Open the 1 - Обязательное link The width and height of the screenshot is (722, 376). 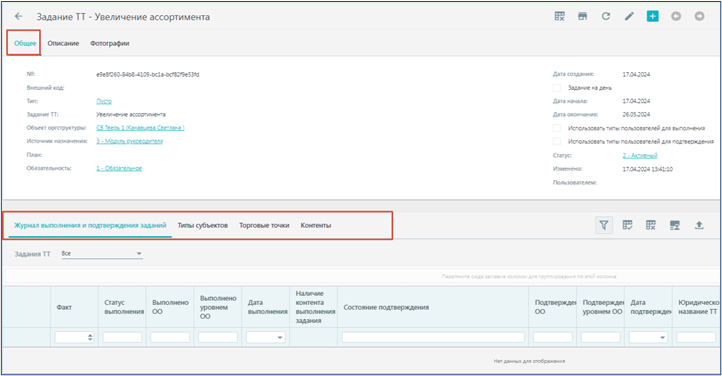[x=119, y=168]
